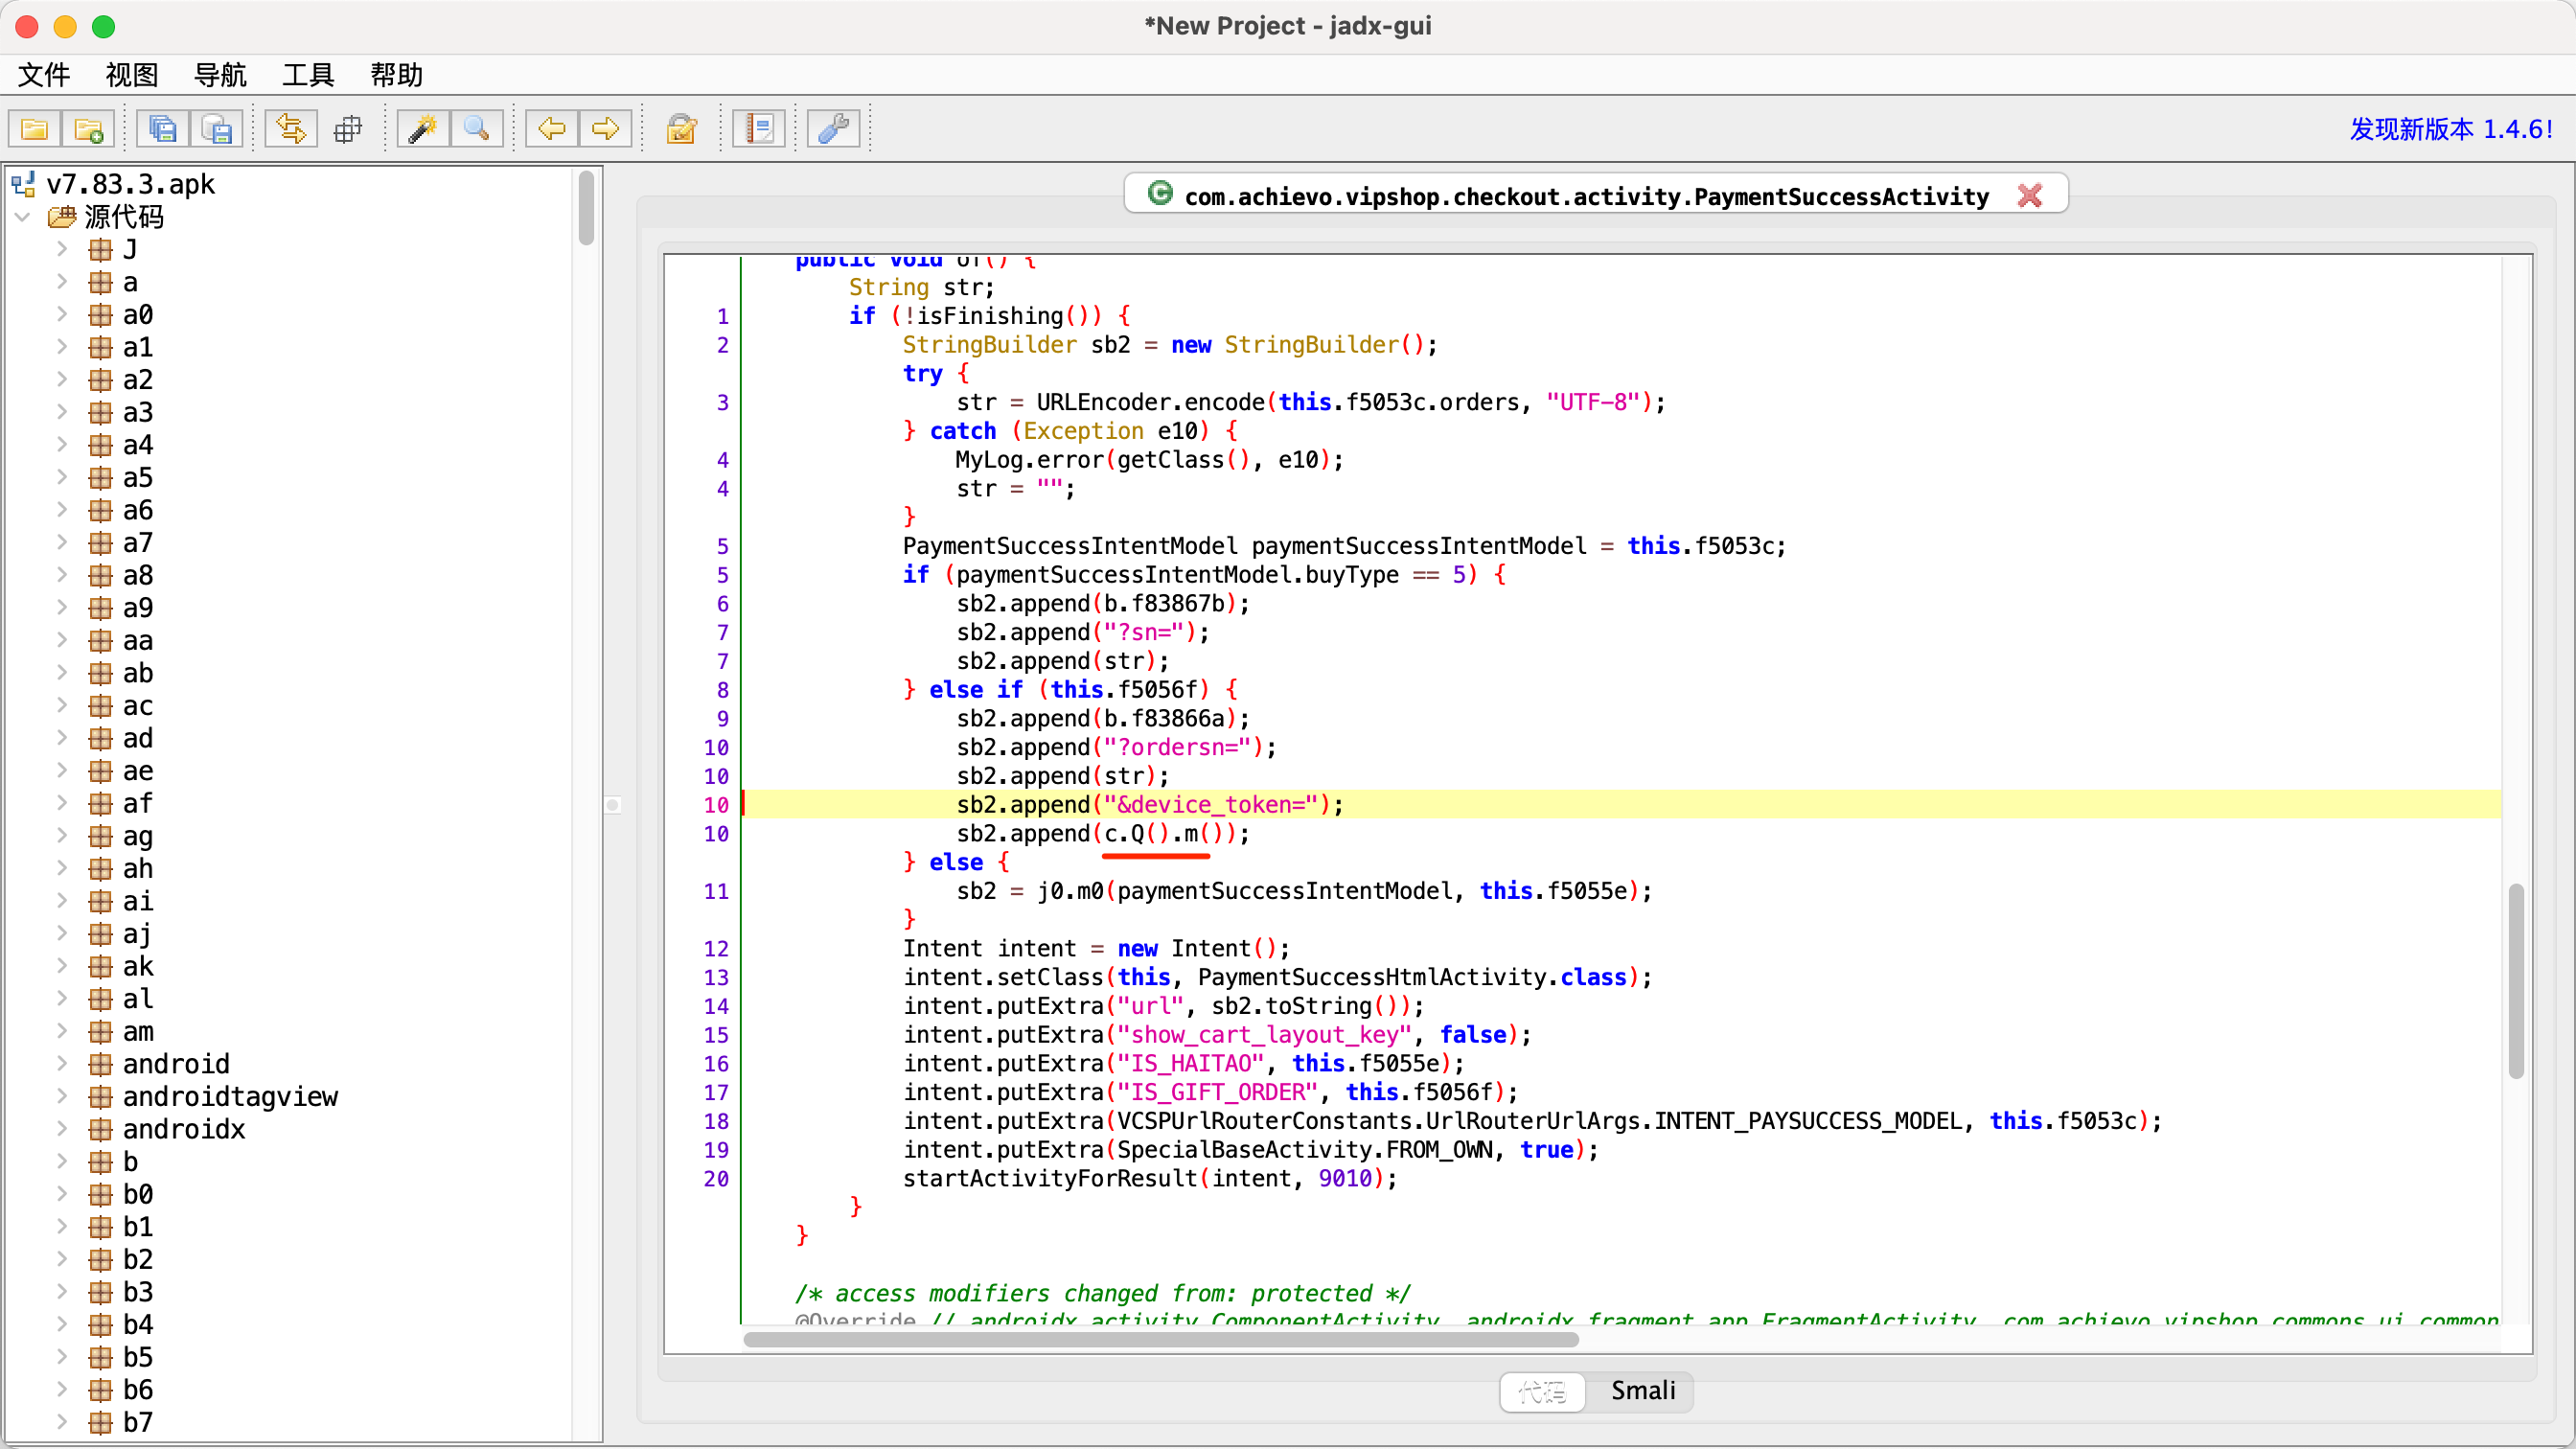The image size is (2576, 1449).
Task: Select the b5 package icon
Action: (100, 1357)
